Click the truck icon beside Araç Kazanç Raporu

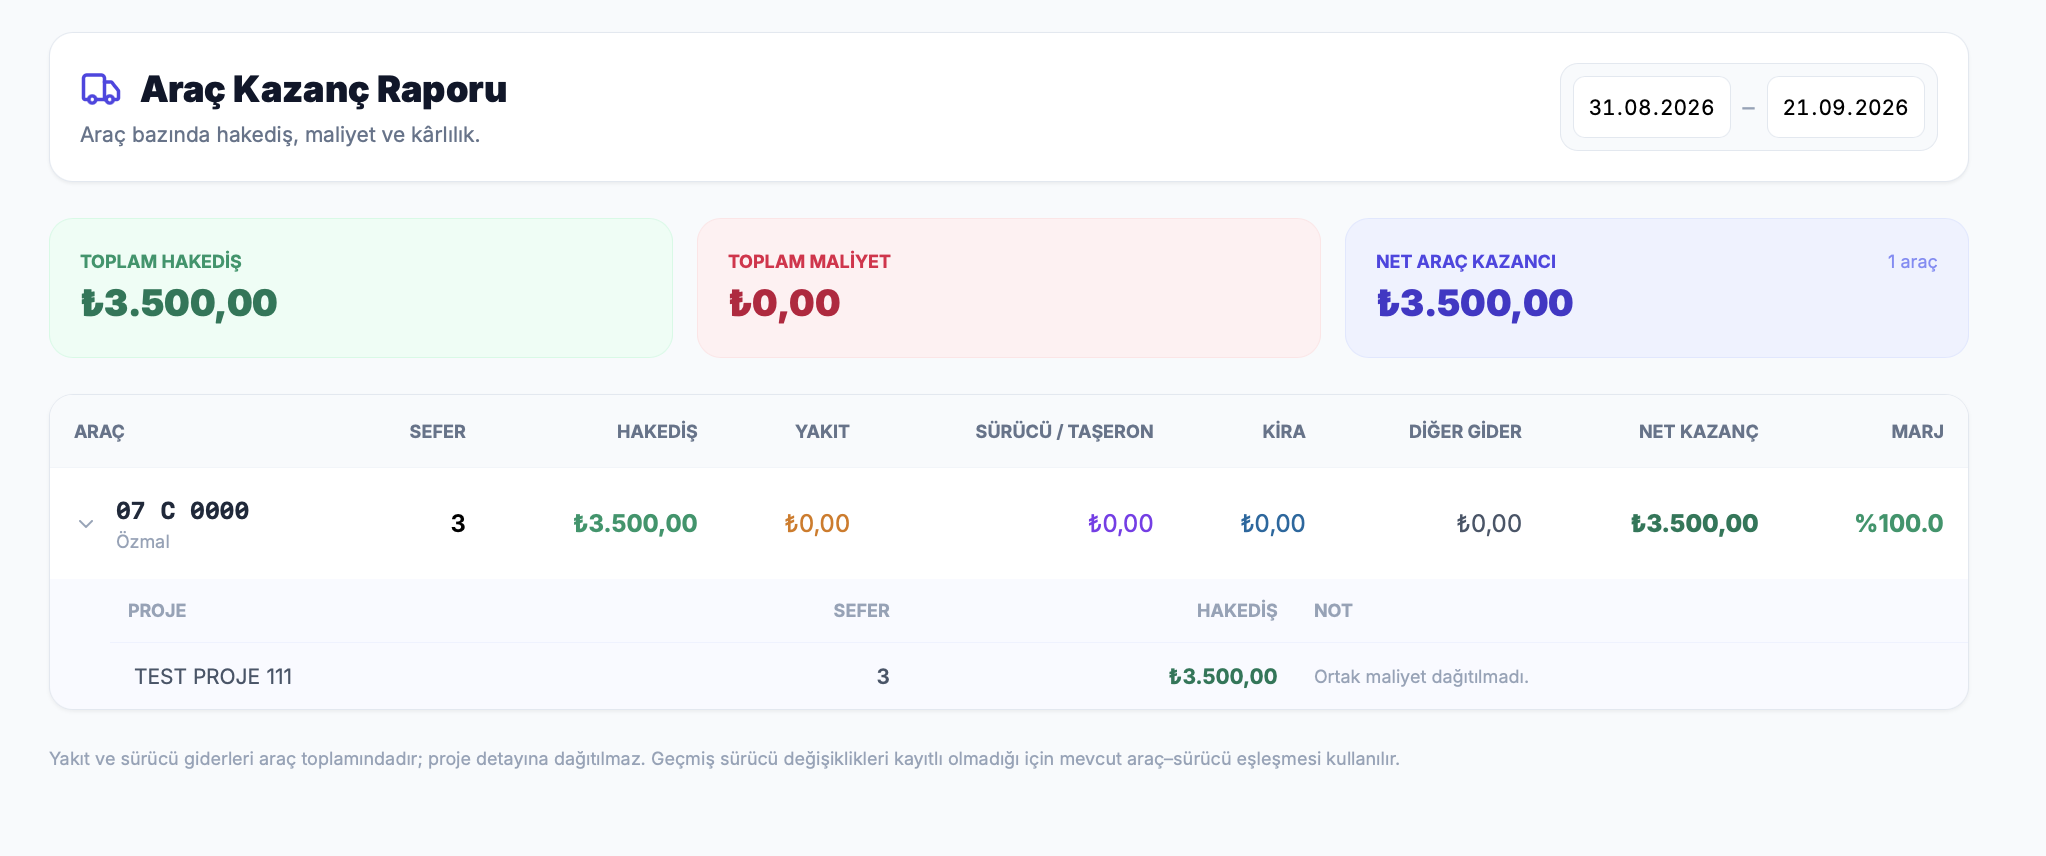100,89
